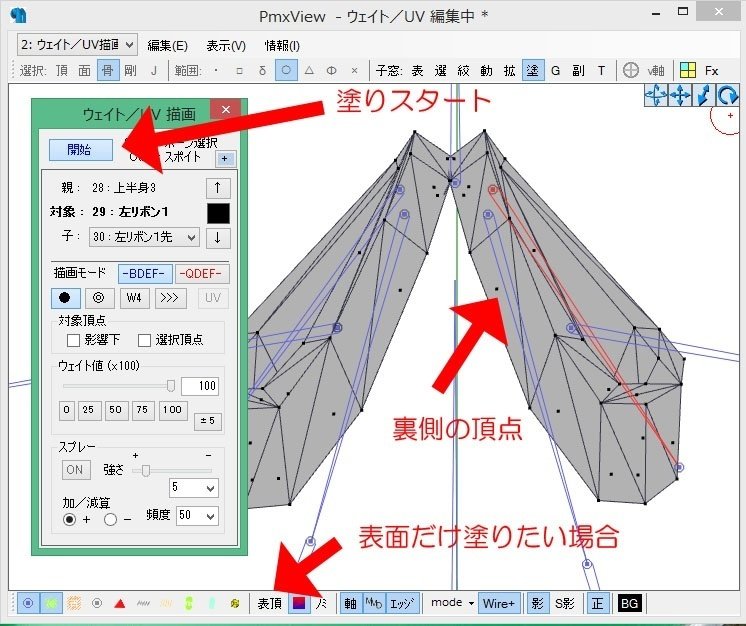This screenshot has width=746, height=626.
Task: Open the 塗 sub-window
Action: pos(533,71)
